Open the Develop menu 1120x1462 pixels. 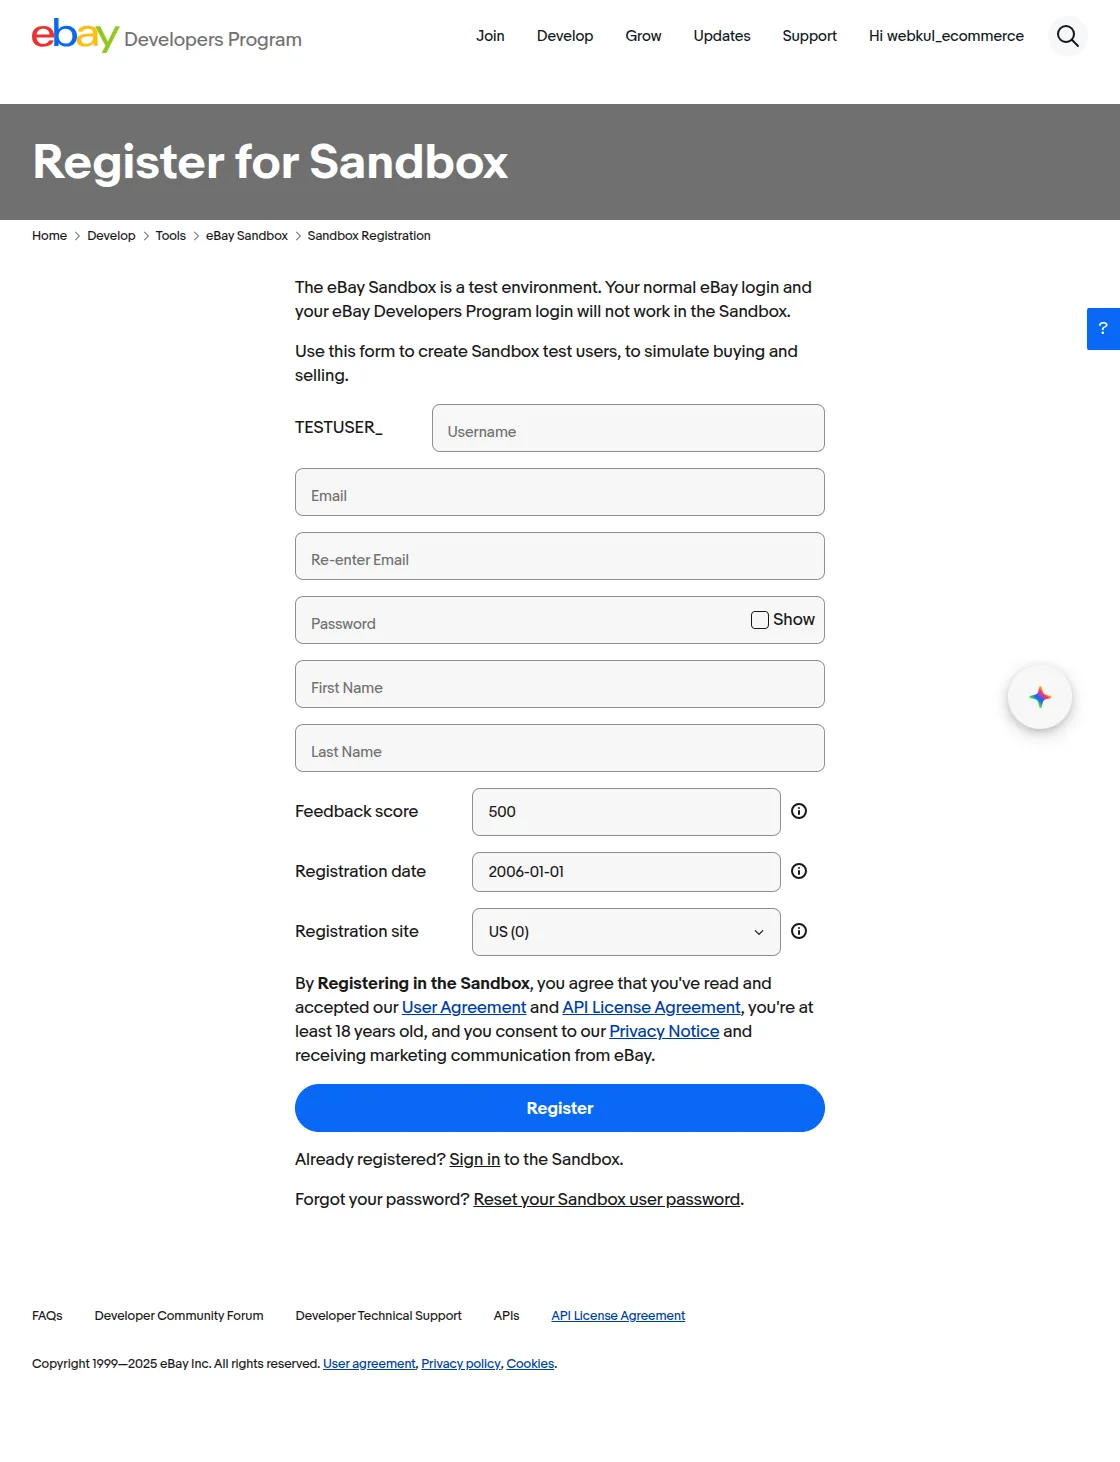pyautogui.click(x=564, y=36)
